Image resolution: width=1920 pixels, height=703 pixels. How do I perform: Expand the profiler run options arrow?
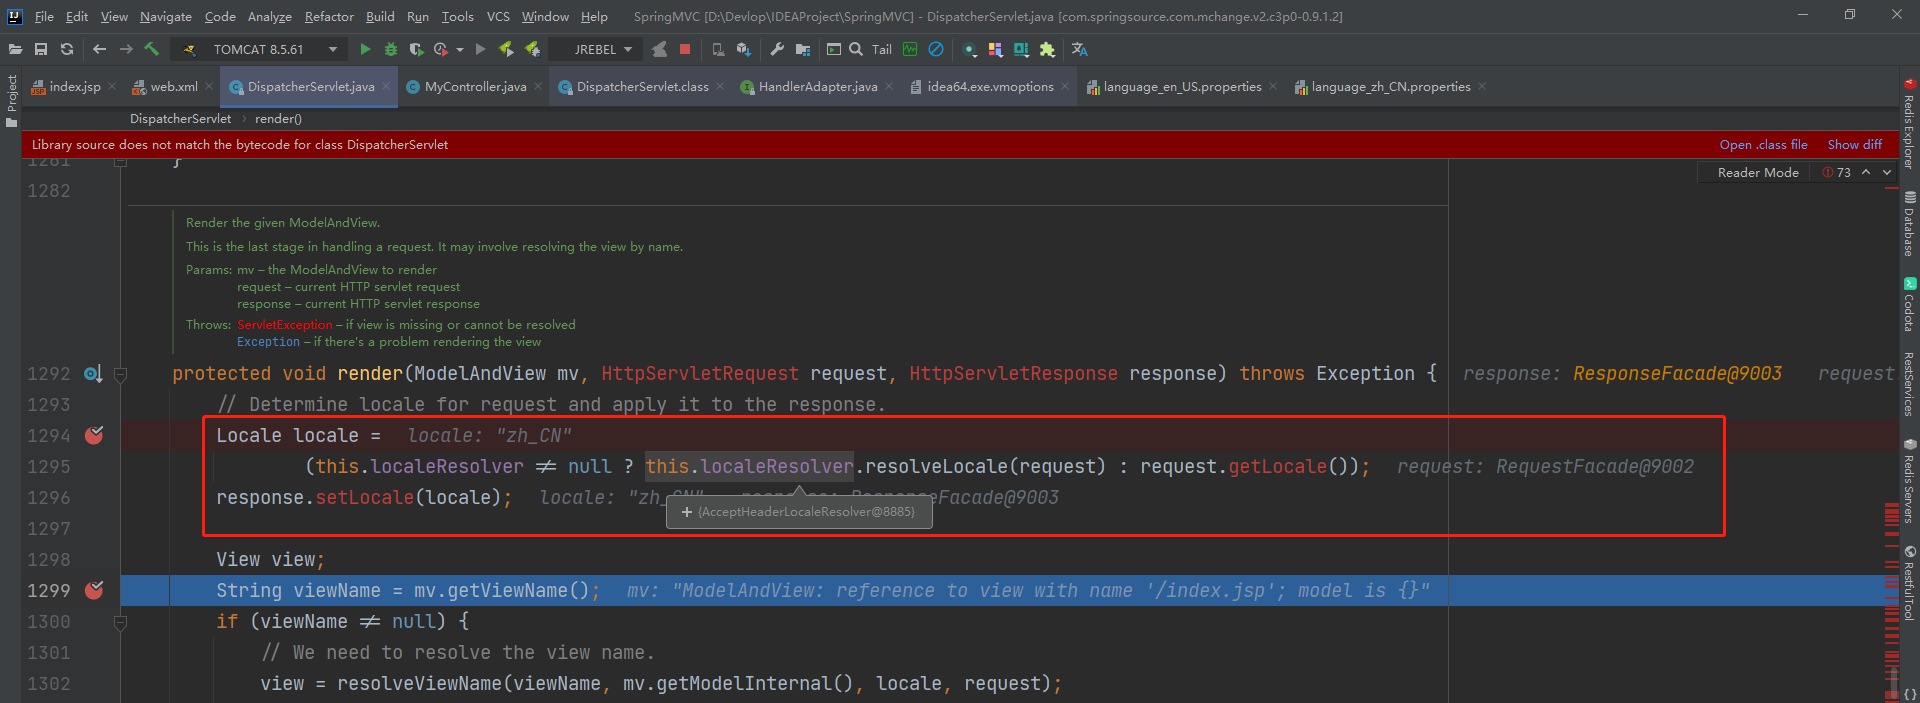(x=460, y=49)
